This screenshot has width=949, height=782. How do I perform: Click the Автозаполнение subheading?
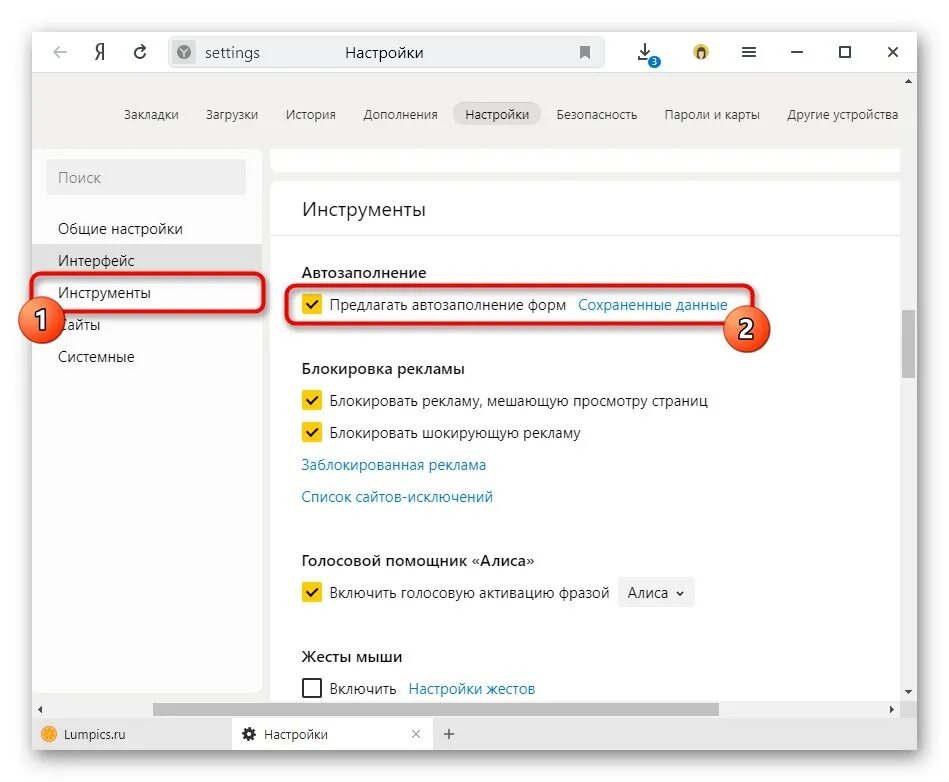pos(364,272)
